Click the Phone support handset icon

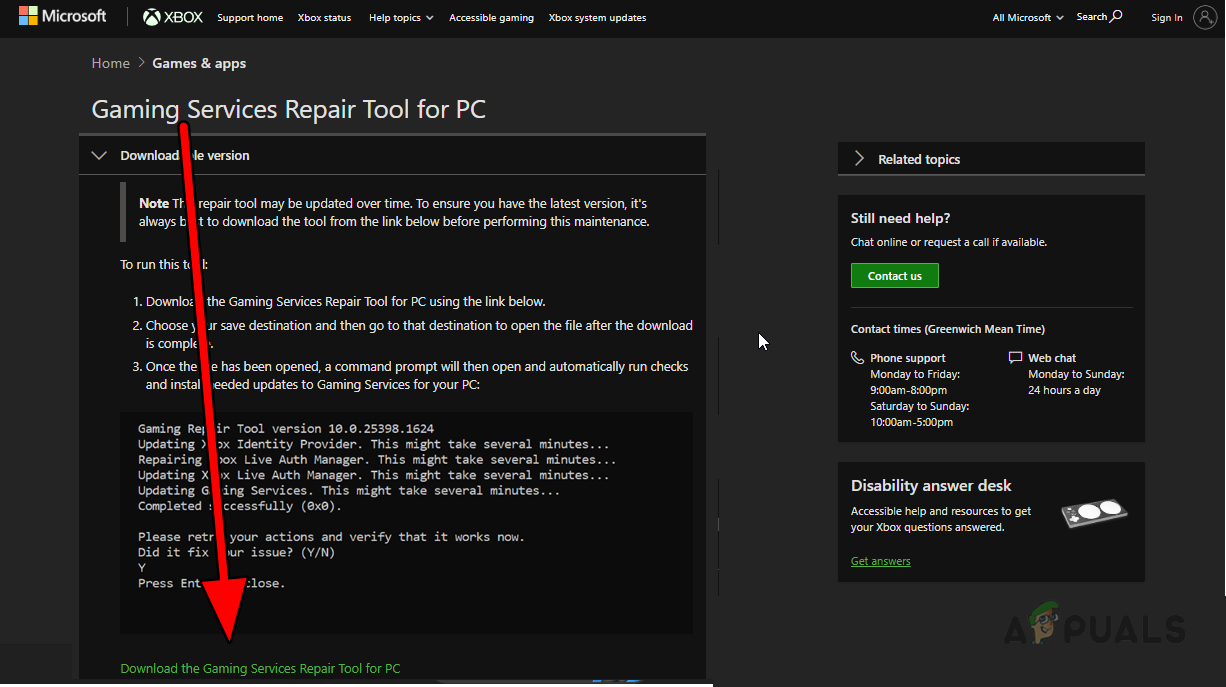click(857, 357)
